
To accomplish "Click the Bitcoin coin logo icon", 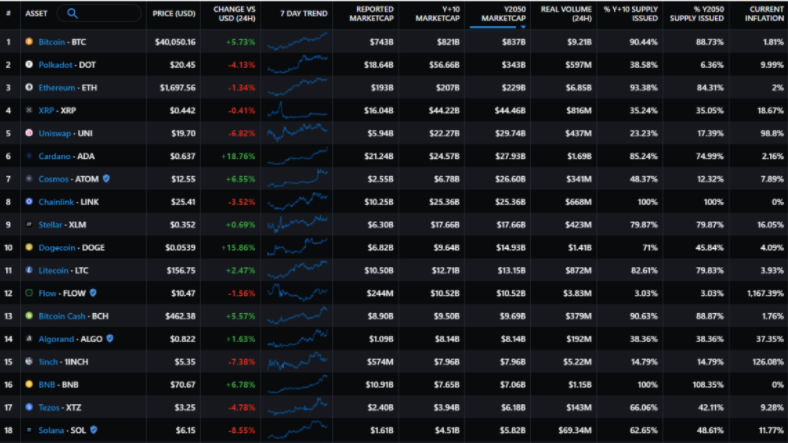I will pos(29,42).
